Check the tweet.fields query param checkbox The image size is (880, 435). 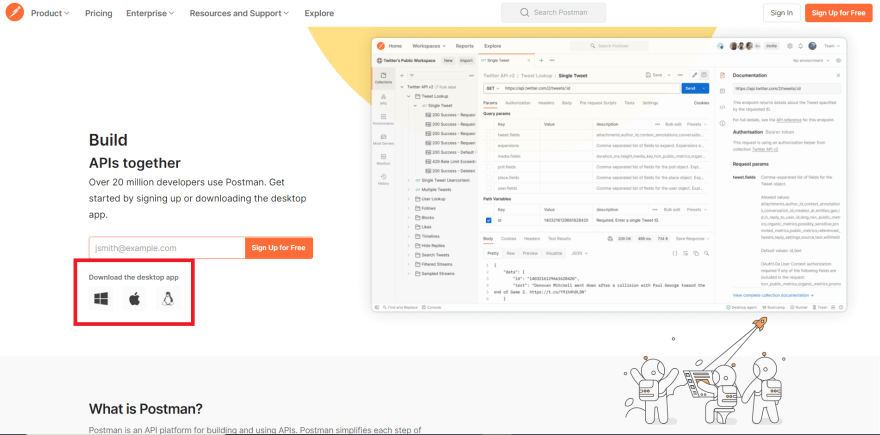[488, 135]
